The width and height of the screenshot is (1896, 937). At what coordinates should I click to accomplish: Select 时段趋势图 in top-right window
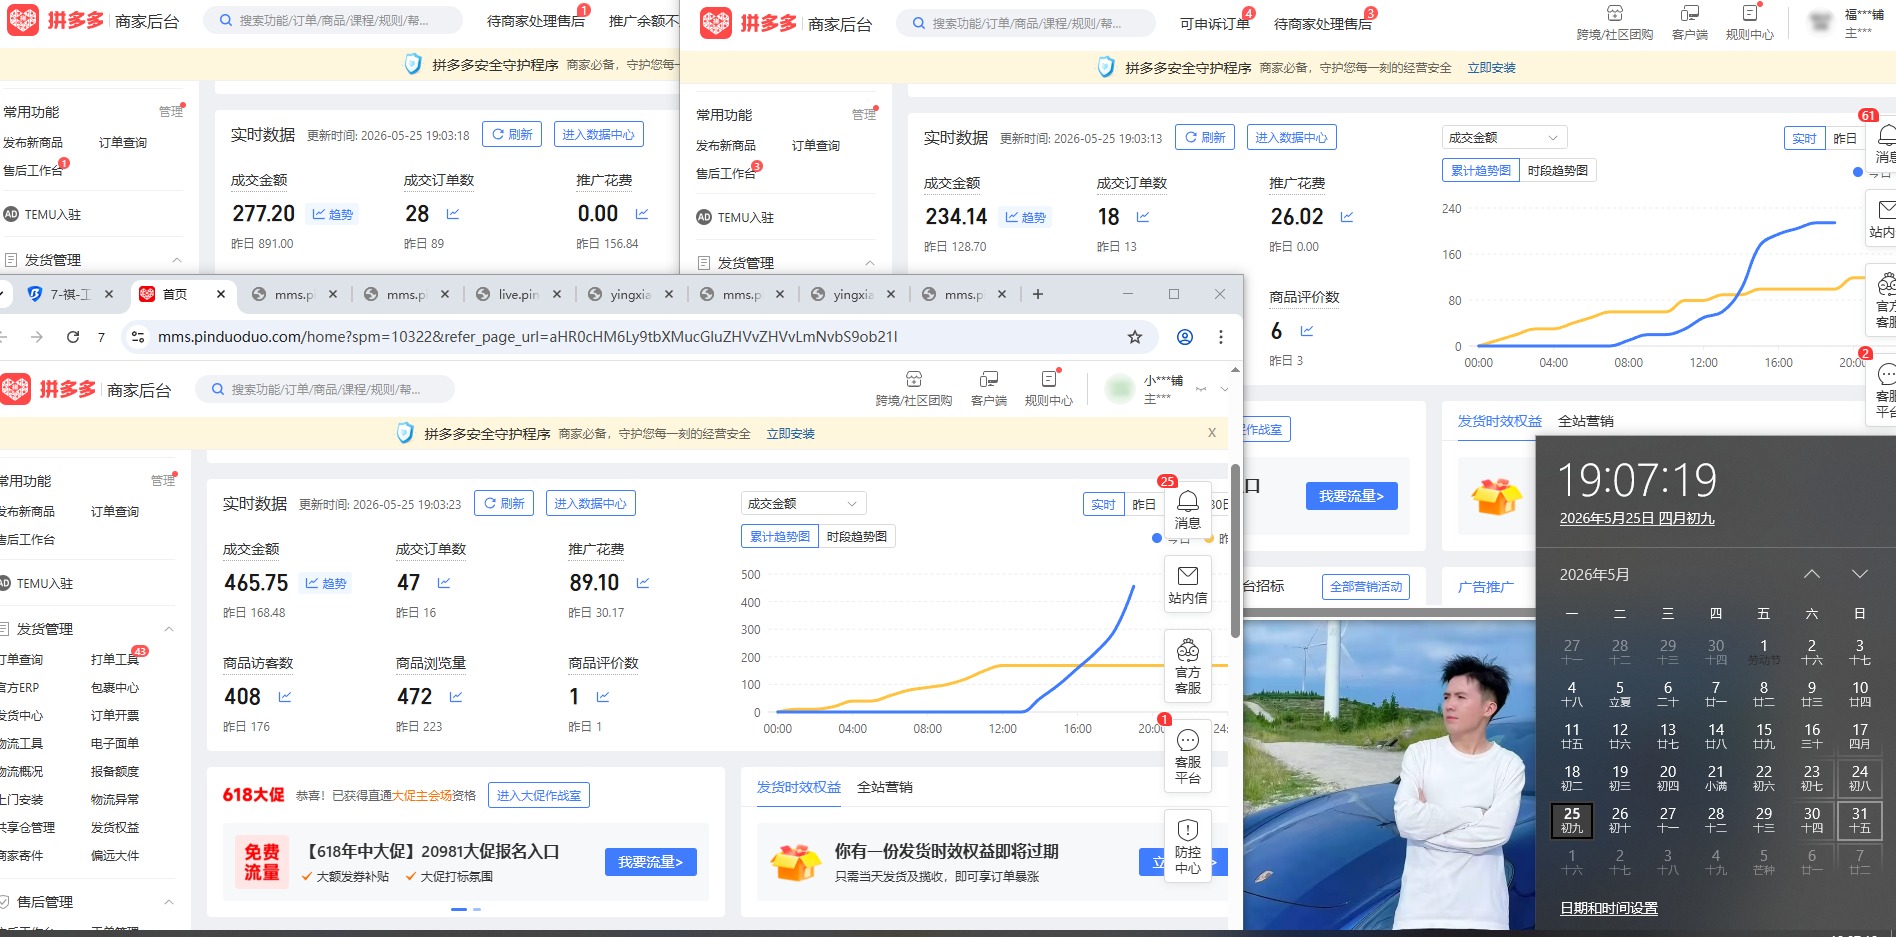coord(1558,171)
